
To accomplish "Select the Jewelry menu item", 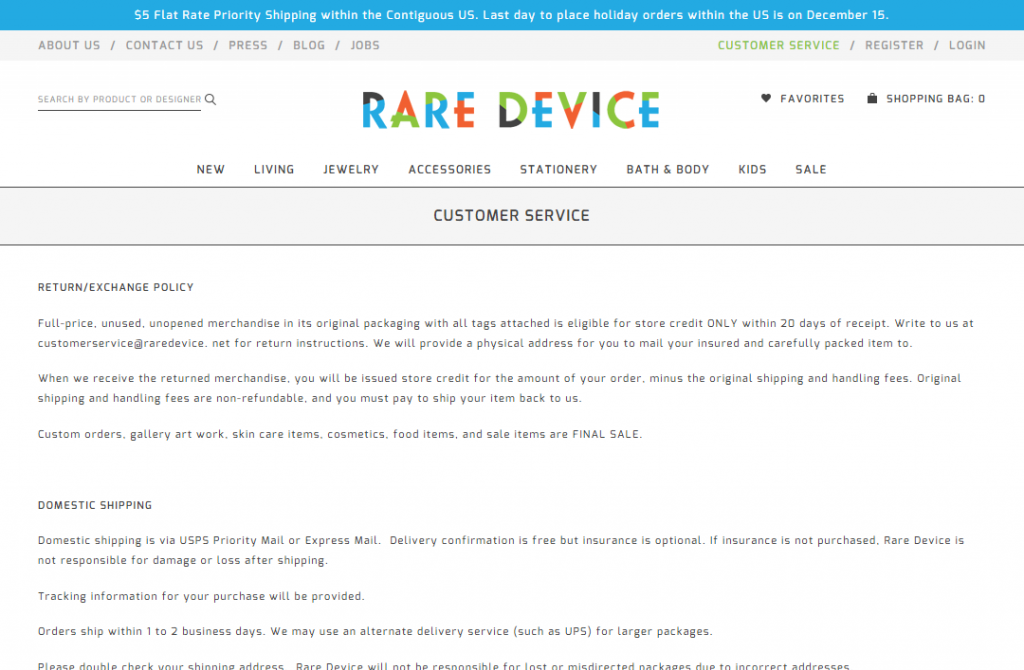I will tap(351, 169).
